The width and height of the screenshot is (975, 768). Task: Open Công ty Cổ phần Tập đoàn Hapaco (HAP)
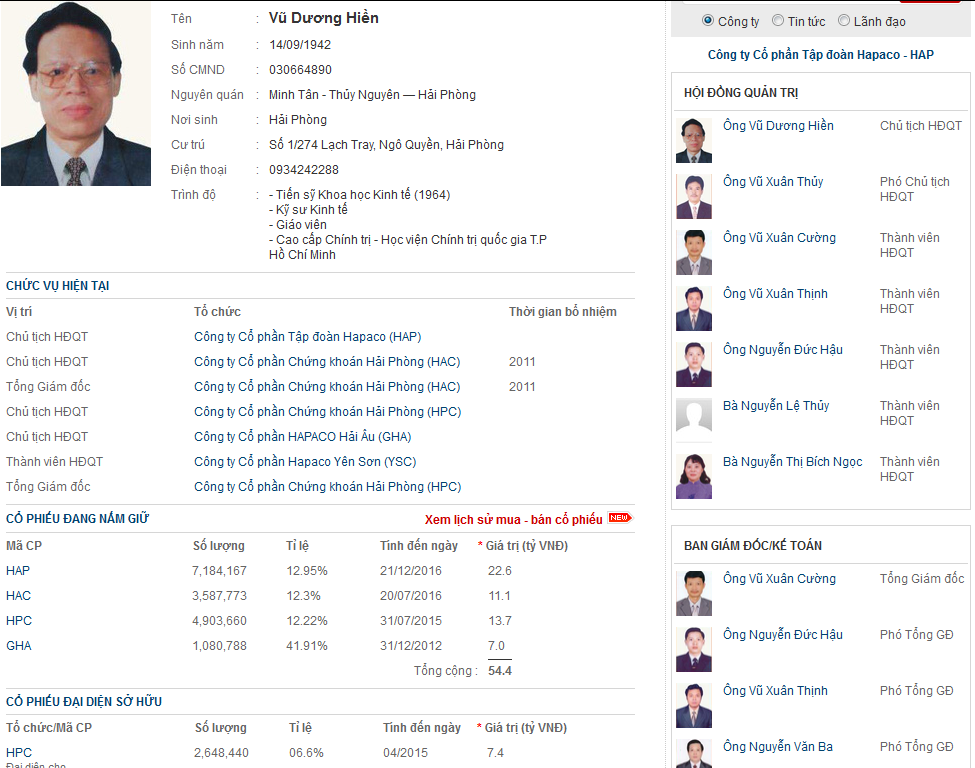pyautogui.click(x=308, y=336)
